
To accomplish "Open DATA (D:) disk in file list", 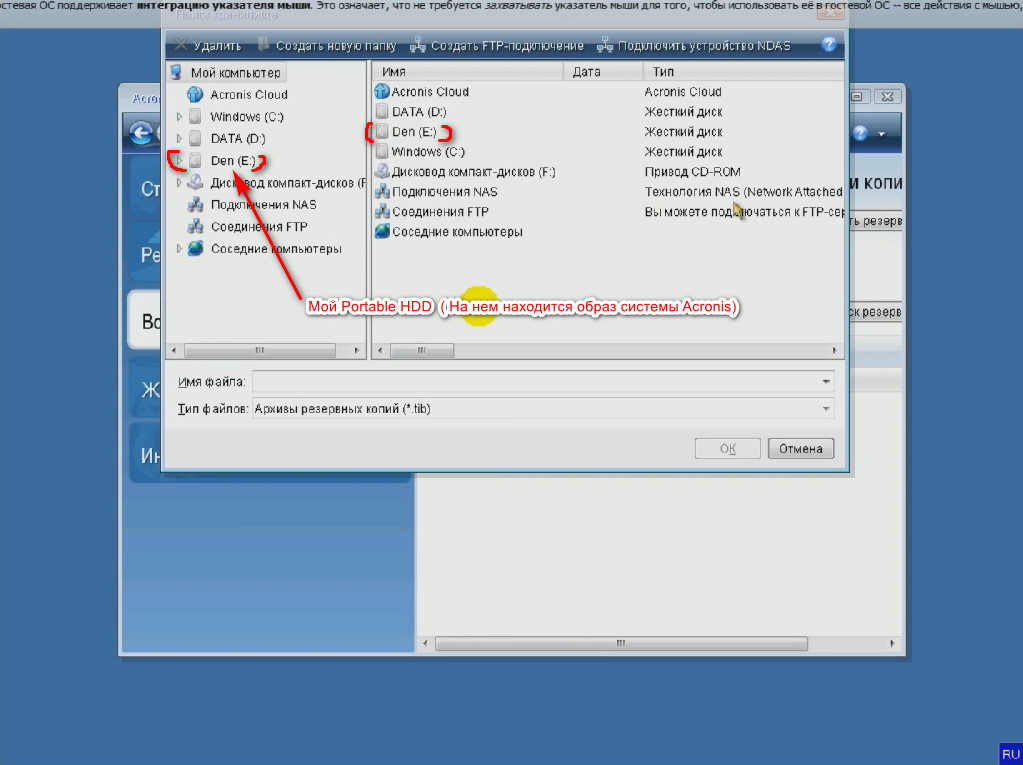I will pyautogui.click(x=418, y=112).
